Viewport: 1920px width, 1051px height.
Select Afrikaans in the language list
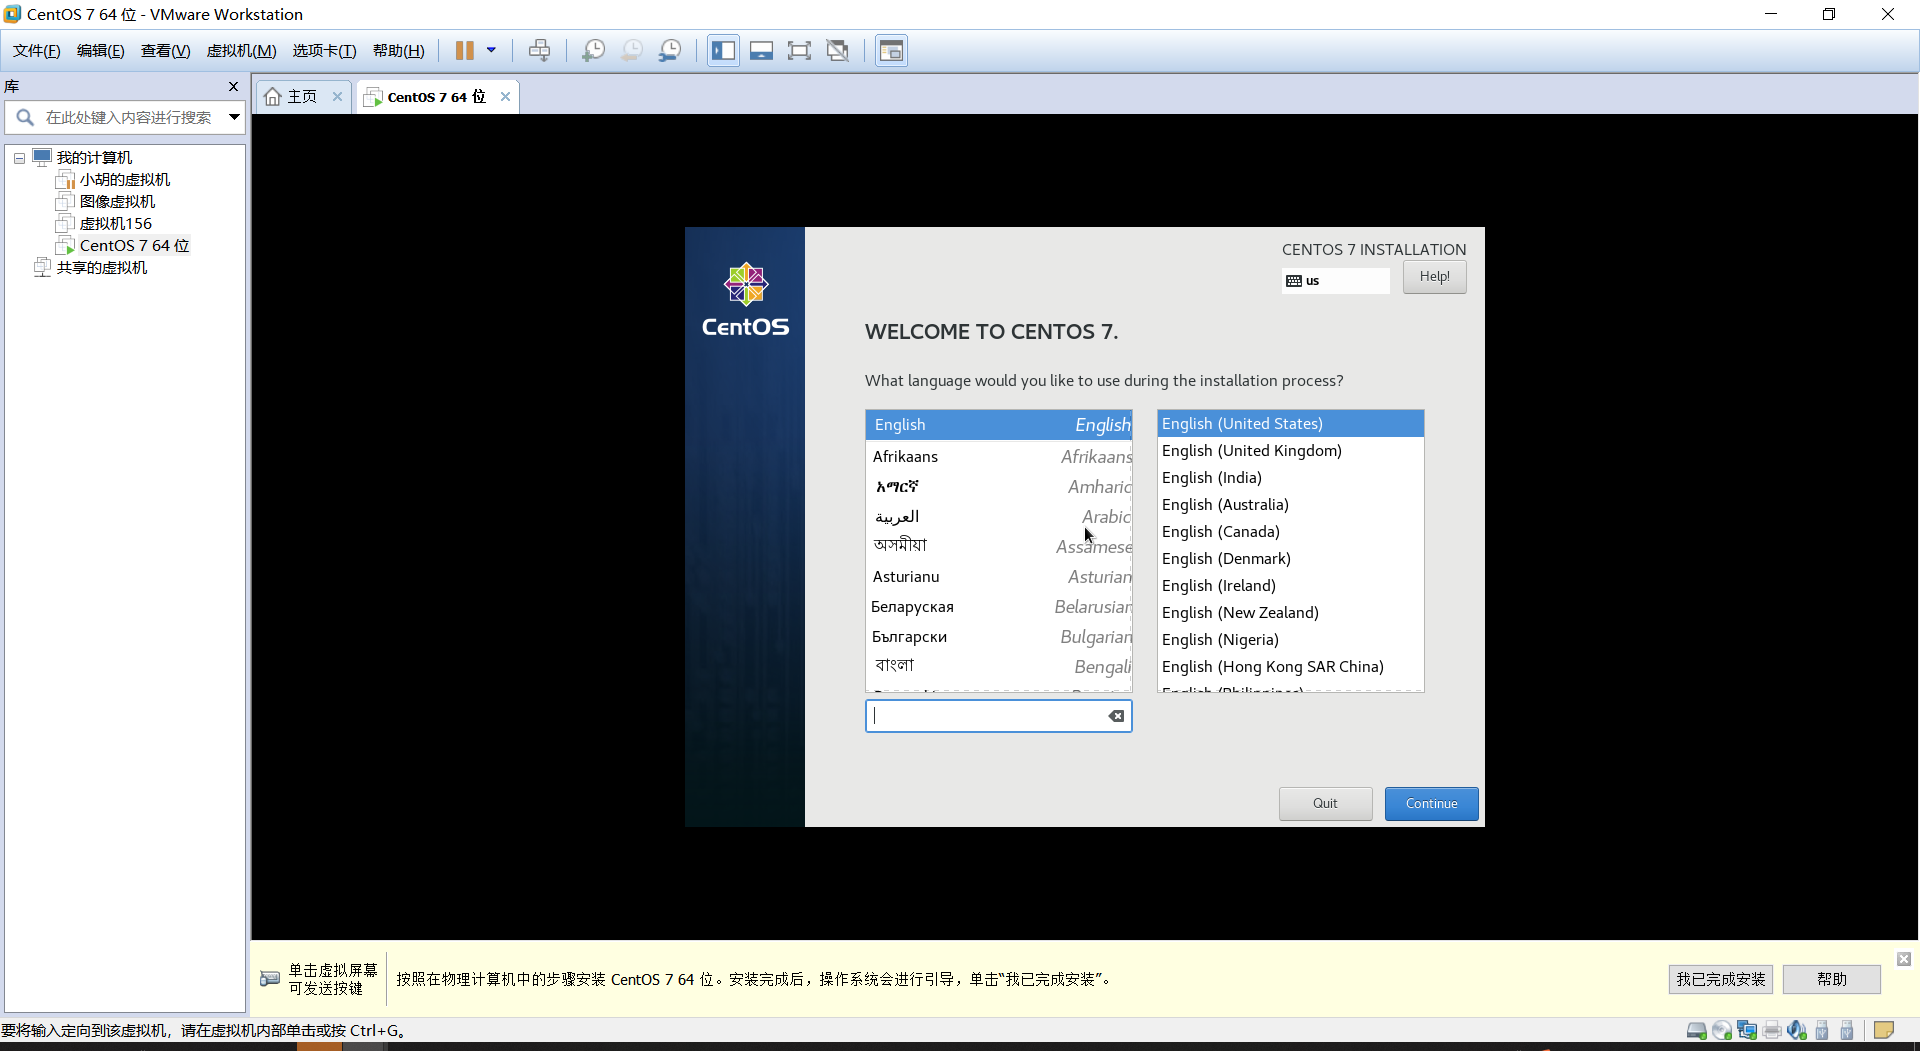[x=999, y=457]
